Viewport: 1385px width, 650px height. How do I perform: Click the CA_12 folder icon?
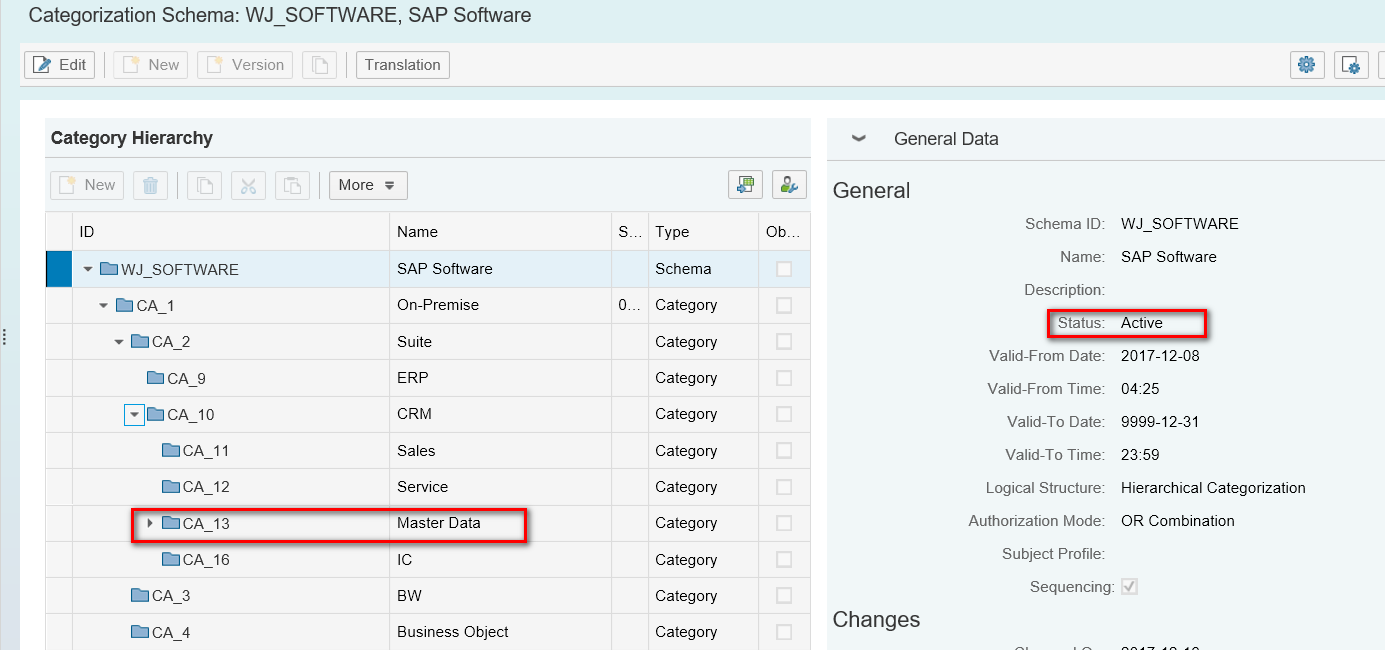pyautogui.click(x=171, y=487)
